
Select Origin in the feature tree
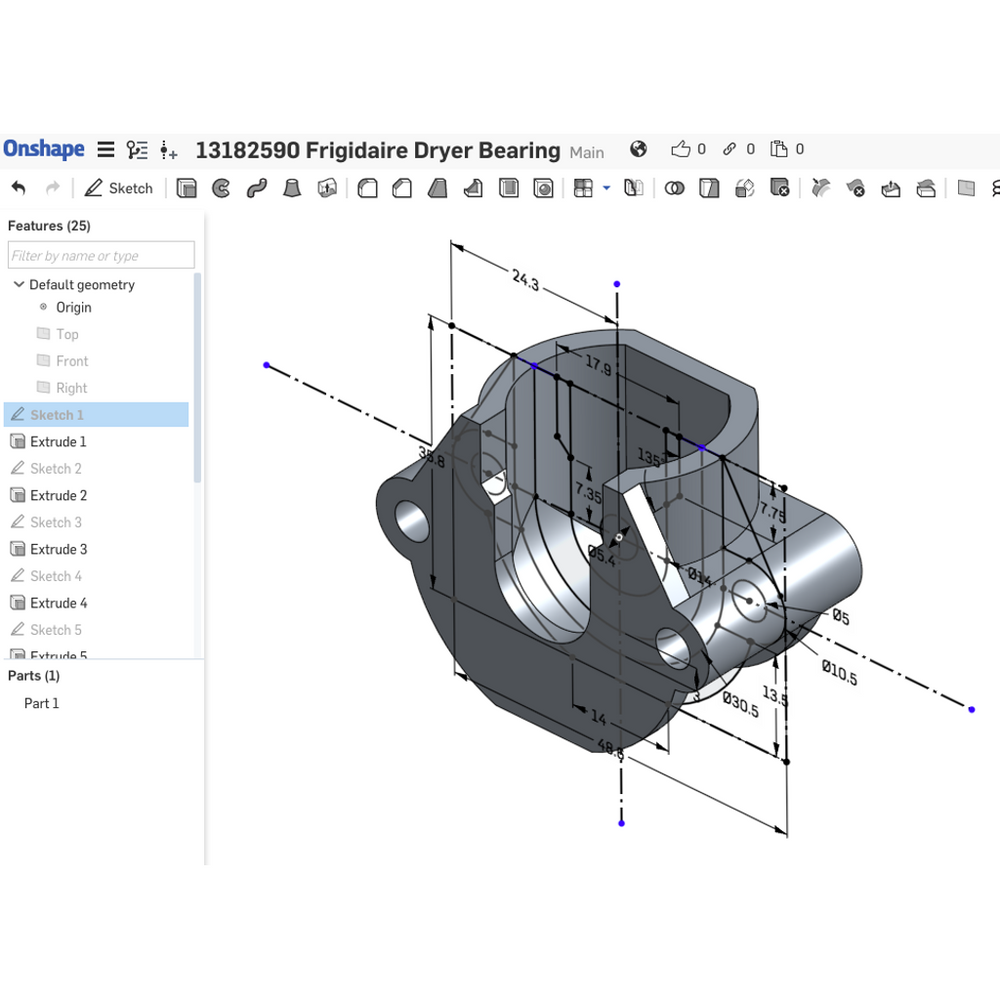click(73, 307)
